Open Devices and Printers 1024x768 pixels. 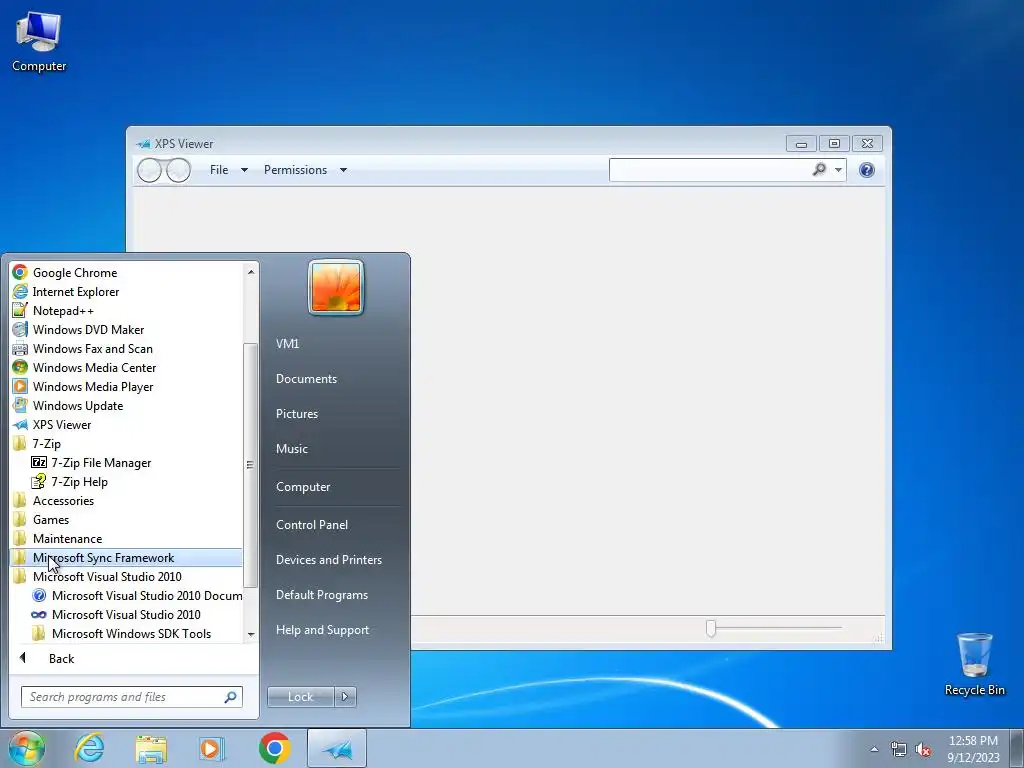[x=328, y=560]
